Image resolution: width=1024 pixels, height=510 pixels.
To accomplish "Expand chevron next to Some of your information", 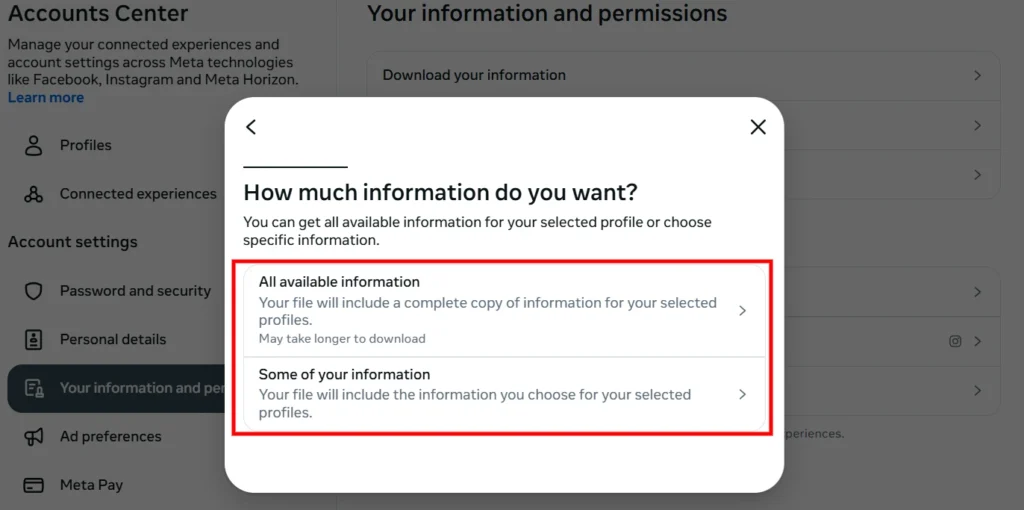I will tap(742, 394).
